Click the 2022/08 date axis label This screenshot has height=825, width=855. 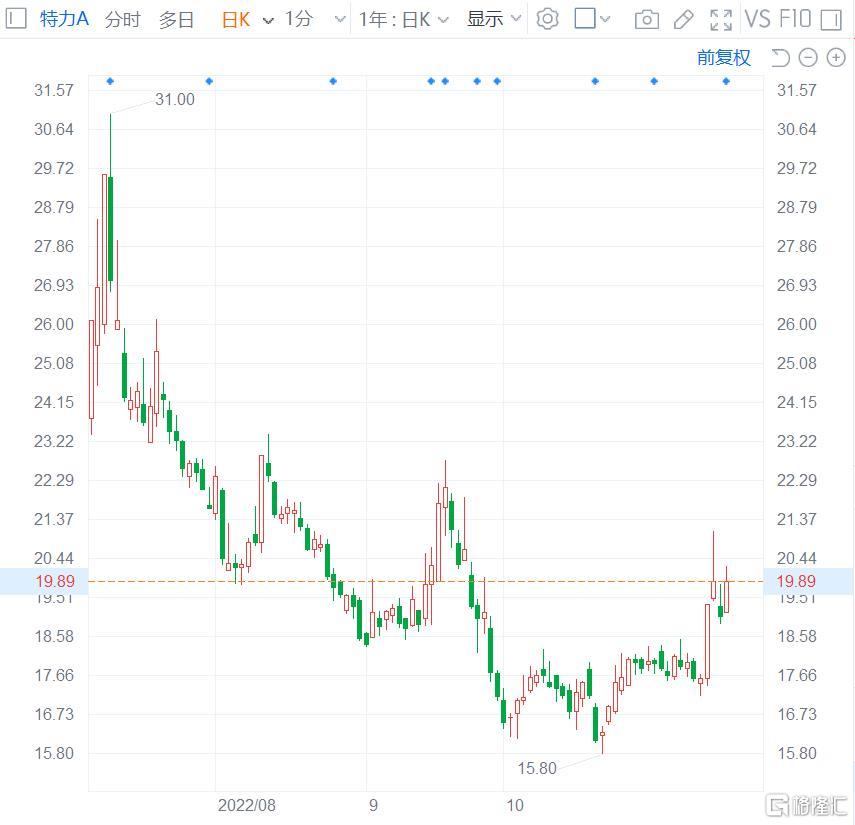coord(246,805)
